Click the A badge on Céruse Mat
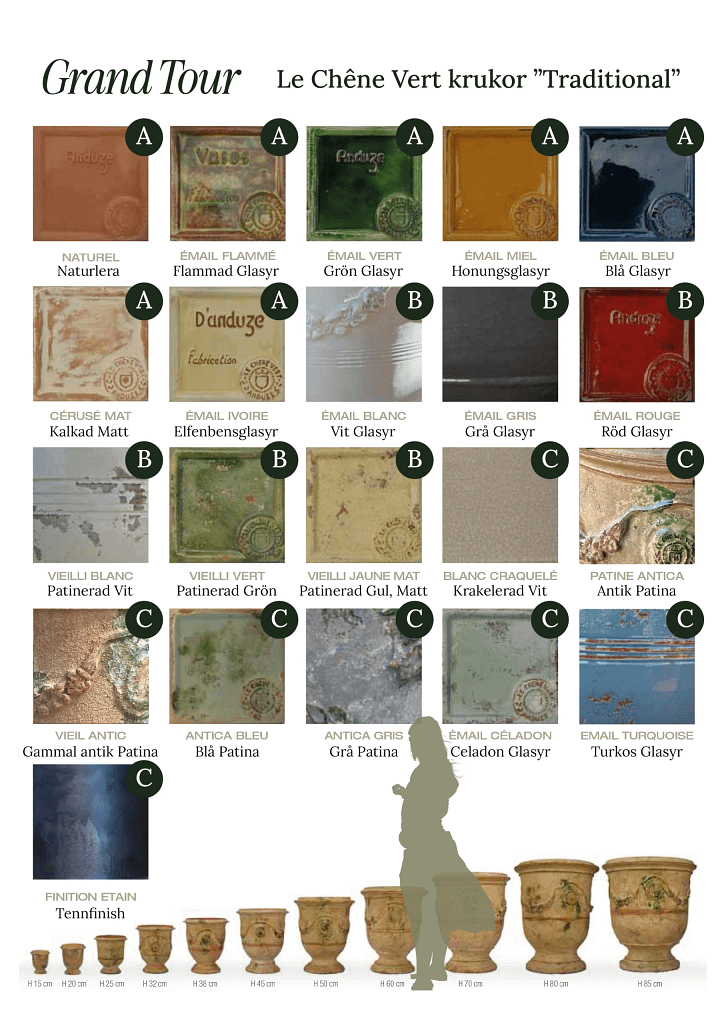The image size is (726, 1024). (144, 300)
